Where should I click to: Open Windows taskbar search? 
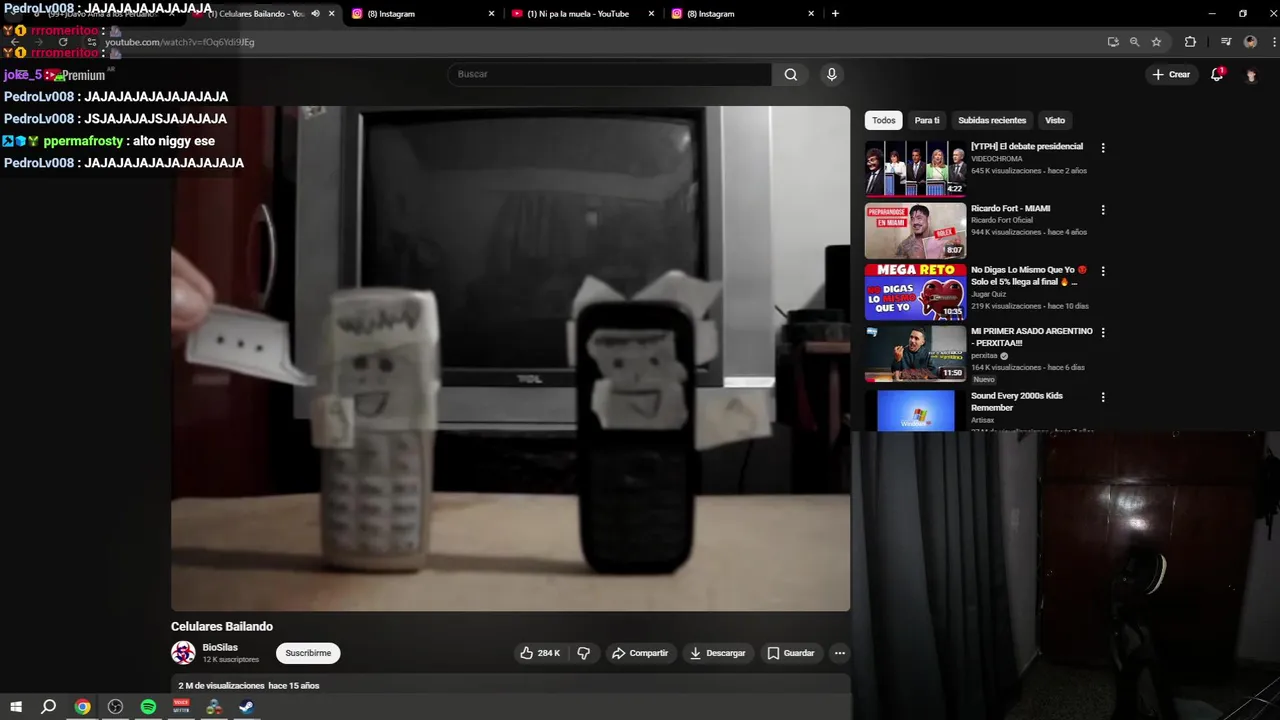tap(48, 707)
